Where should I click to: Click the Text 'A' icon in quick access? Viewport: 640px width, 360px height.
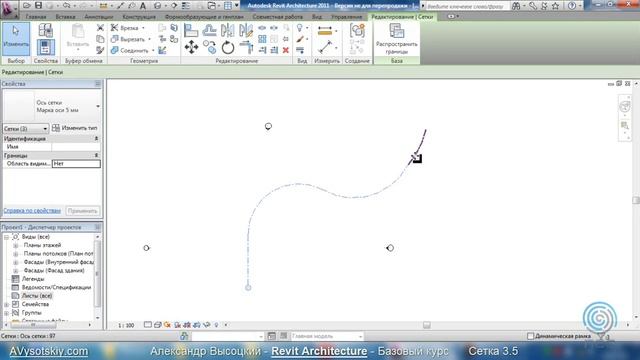(143, 6)
